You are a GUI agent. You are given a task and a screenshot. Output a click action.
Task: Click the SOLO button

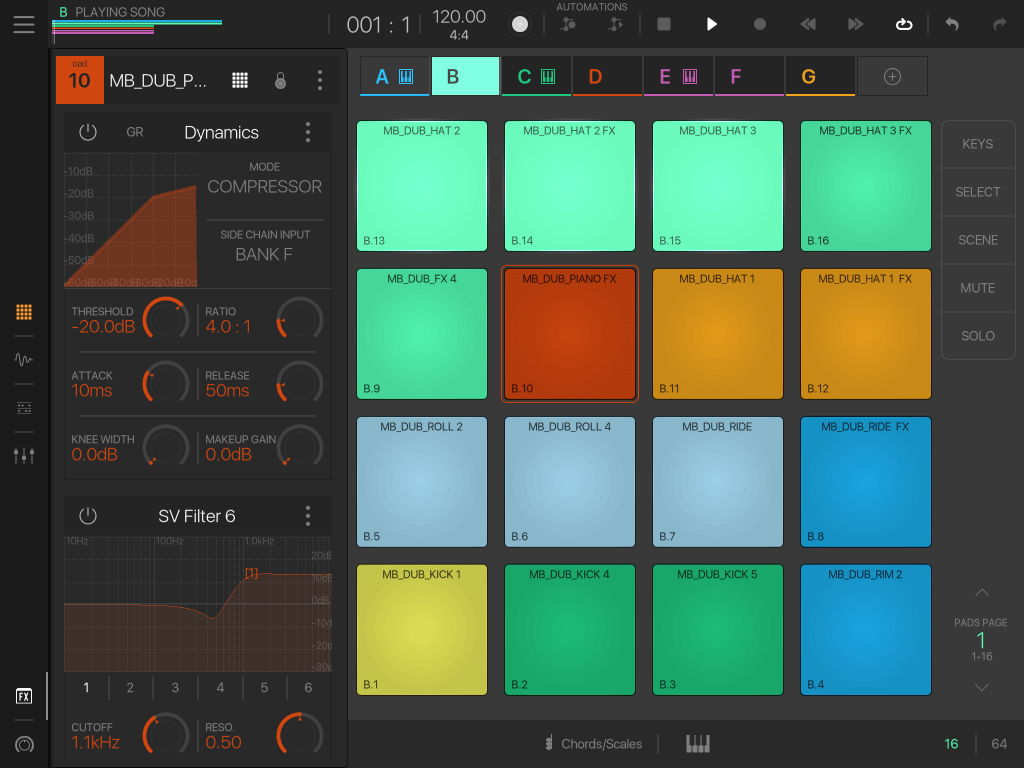pyautogui.click(x=977, y=336)
